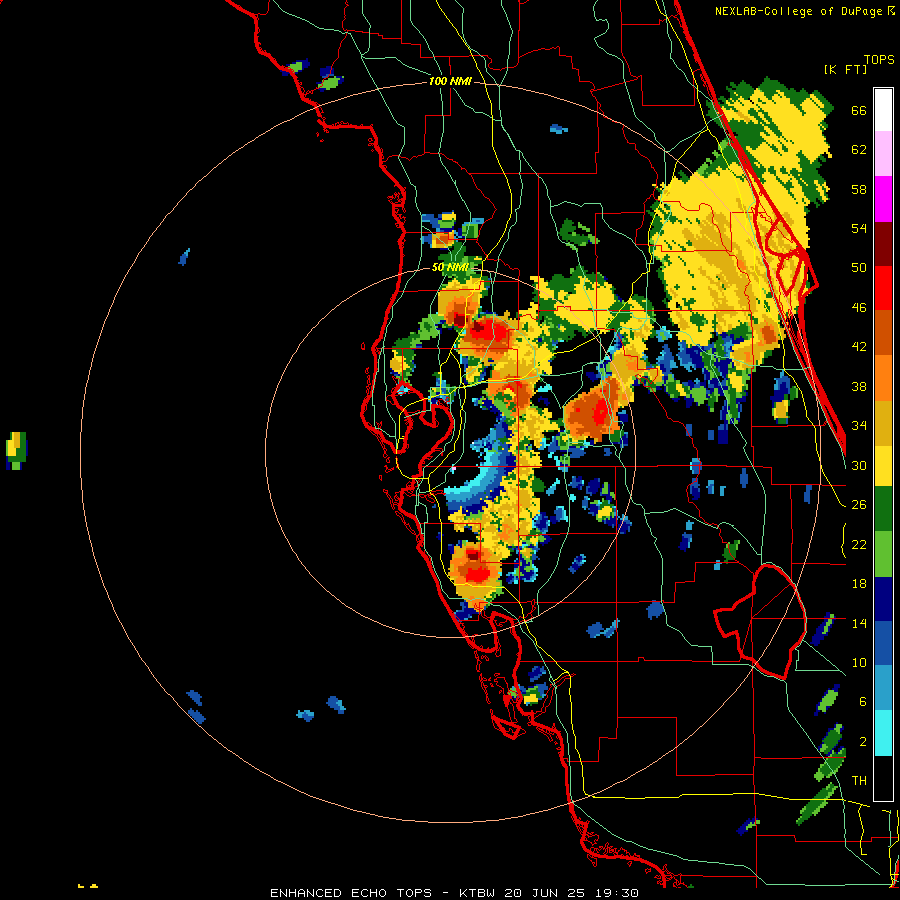Image resolution: width=900 pixels, height=900 pixels.
Task: Click the 26 value on the legend
Action: coord(859,505)
